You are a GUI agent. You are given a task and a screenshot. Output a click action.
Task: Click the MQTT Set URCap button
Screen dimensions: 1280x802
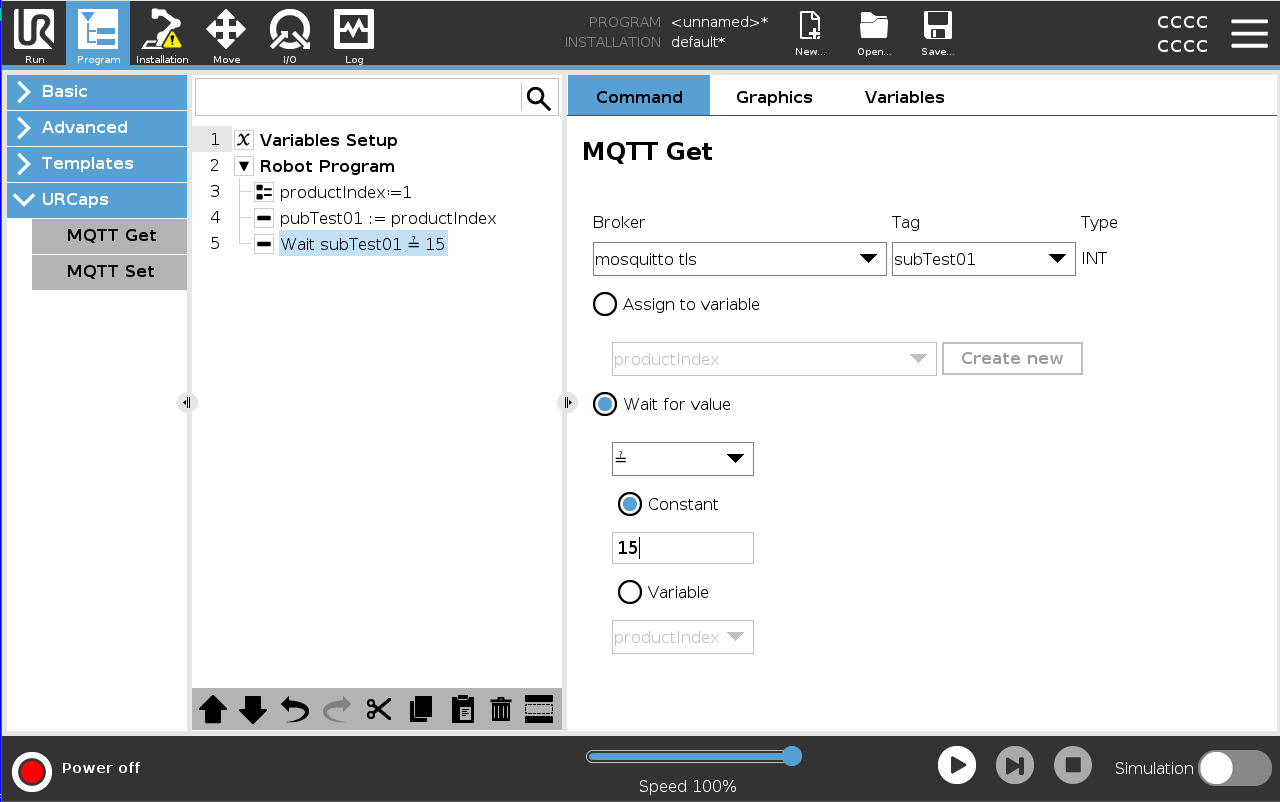click(110, 271)
